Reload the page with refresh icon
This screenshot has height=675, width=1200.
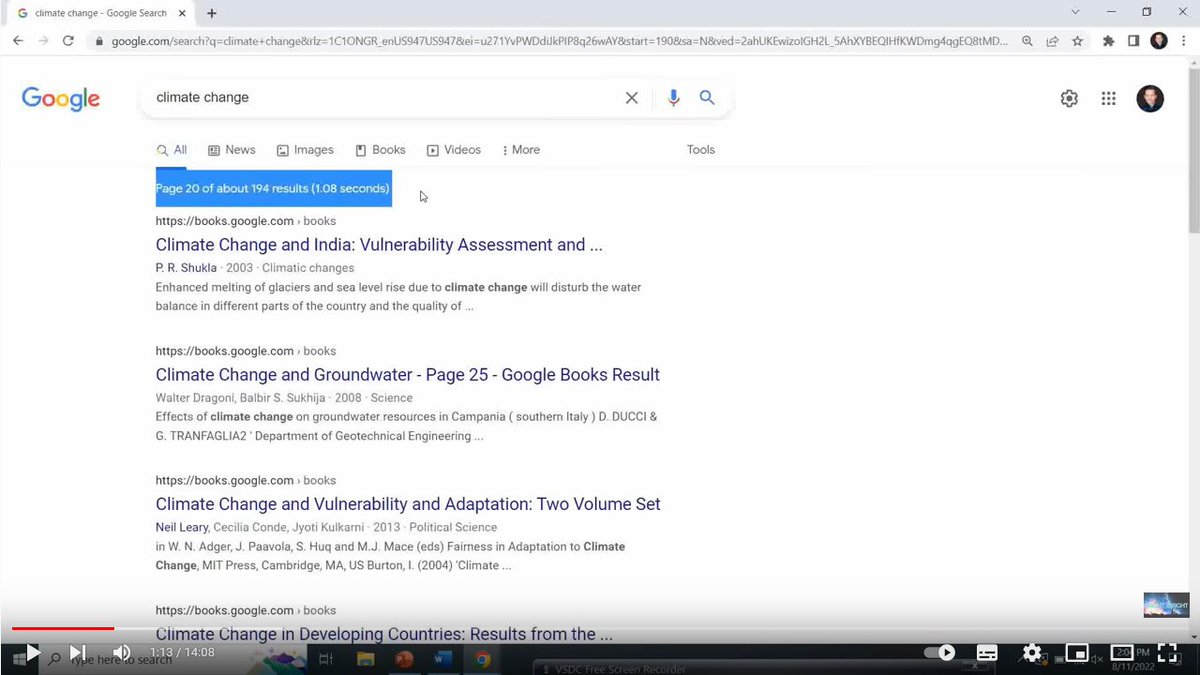point(68,41)
